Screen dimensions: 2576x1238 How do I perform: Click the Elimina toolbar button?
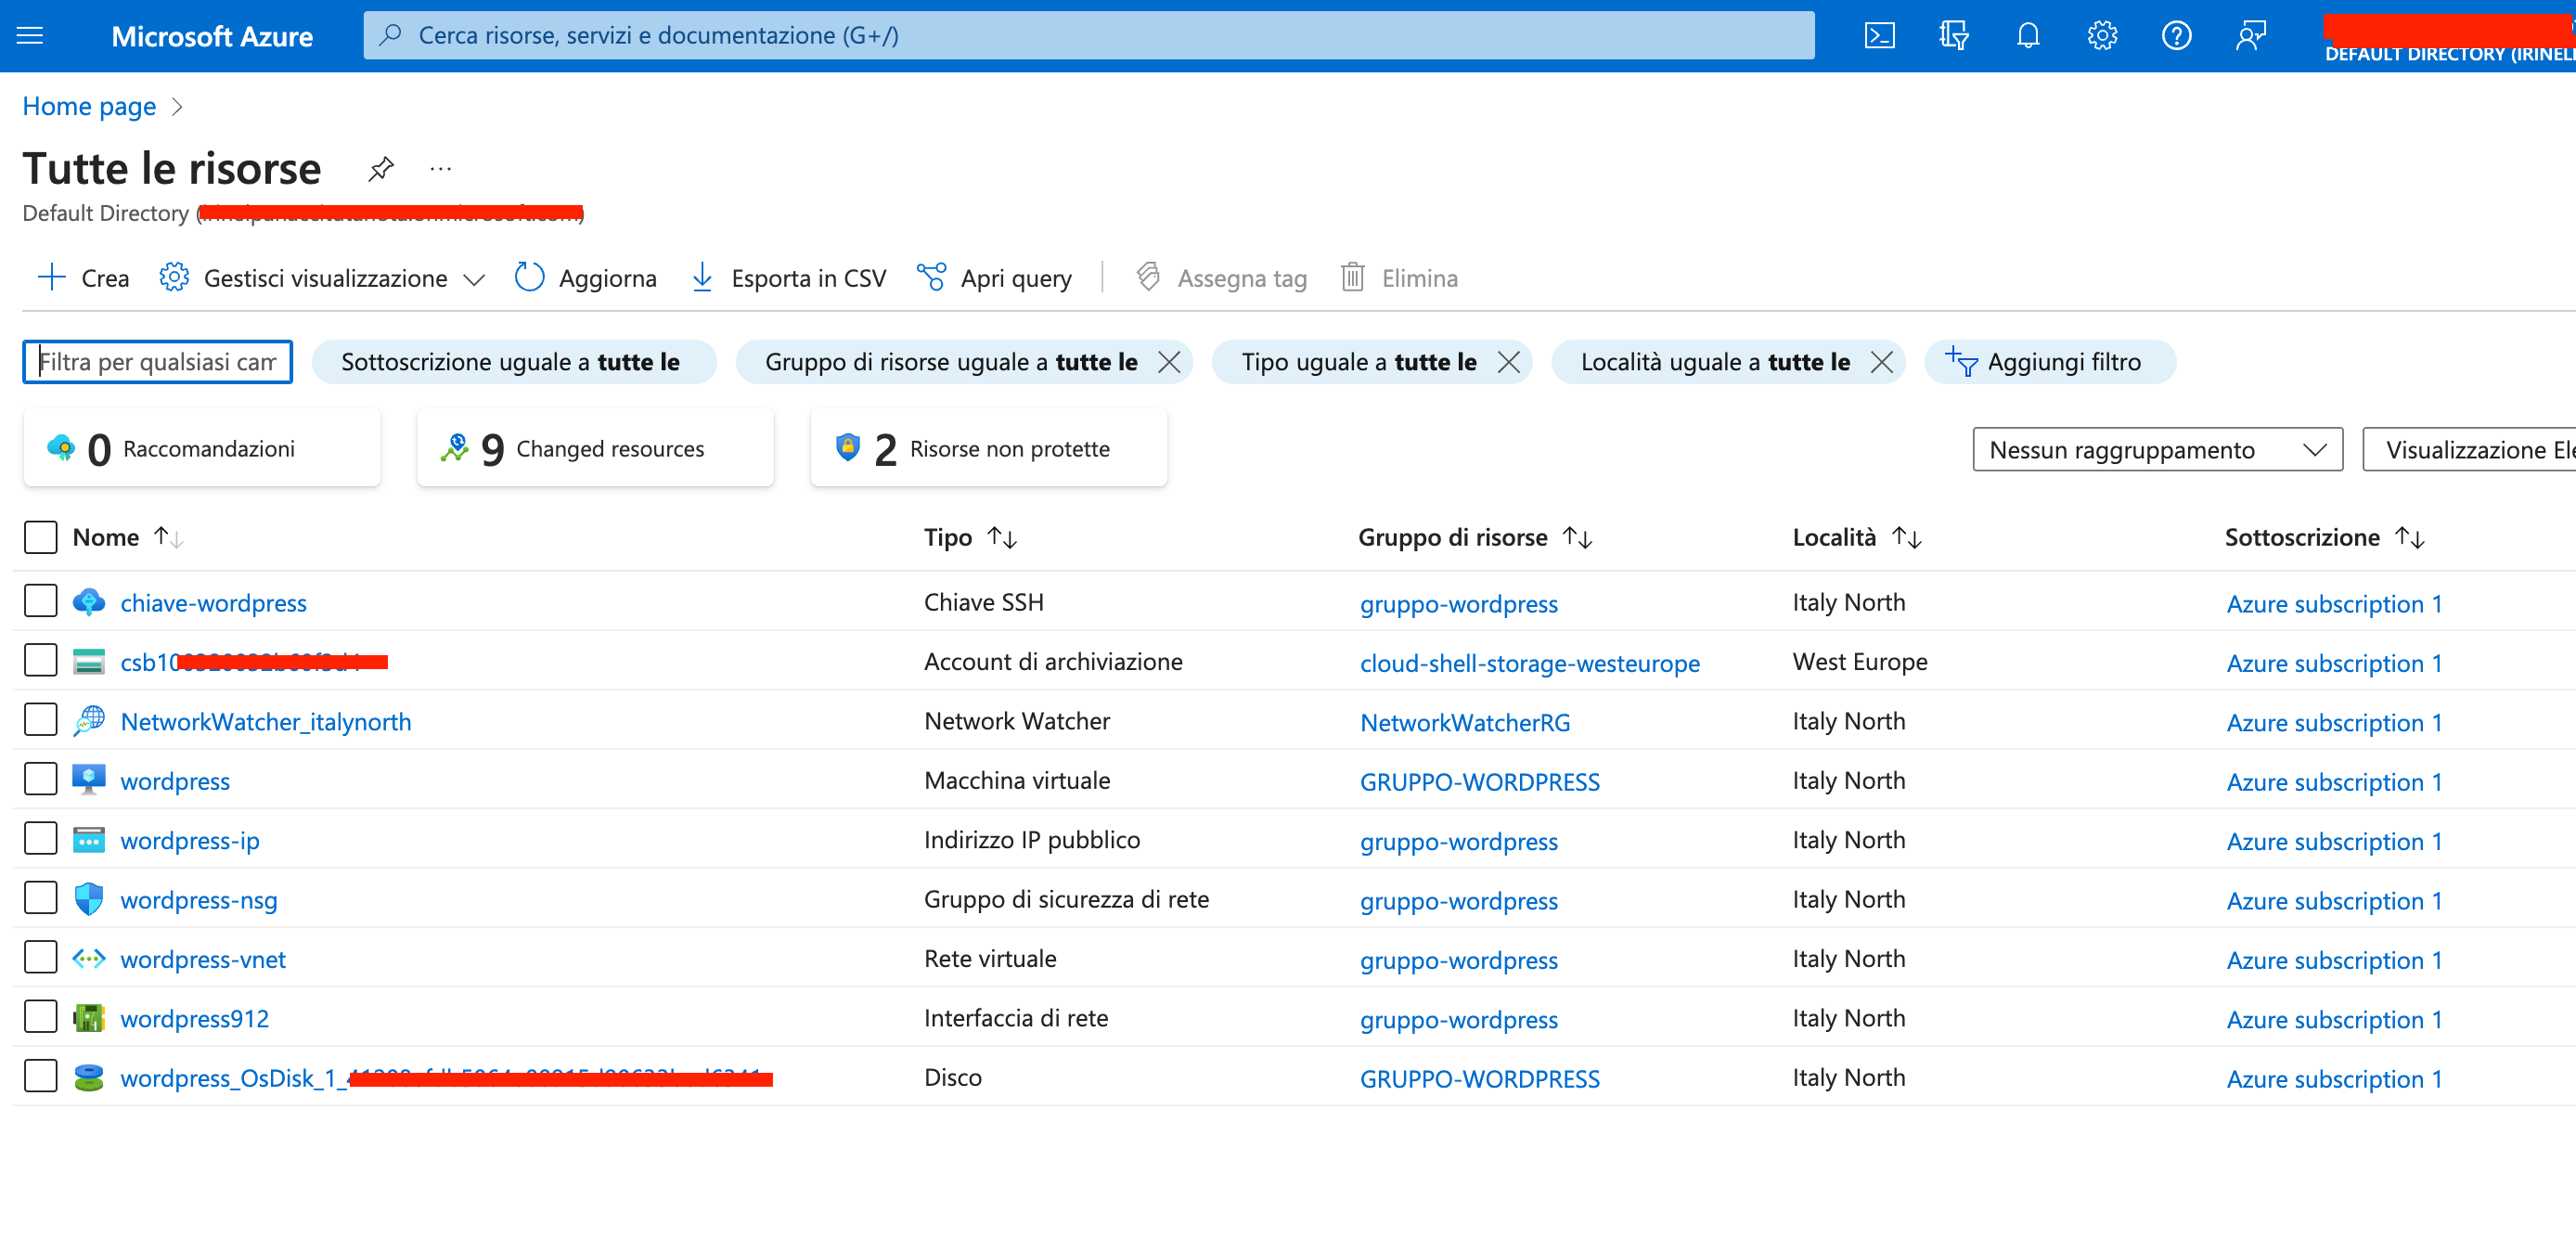tap(1400, 278)
